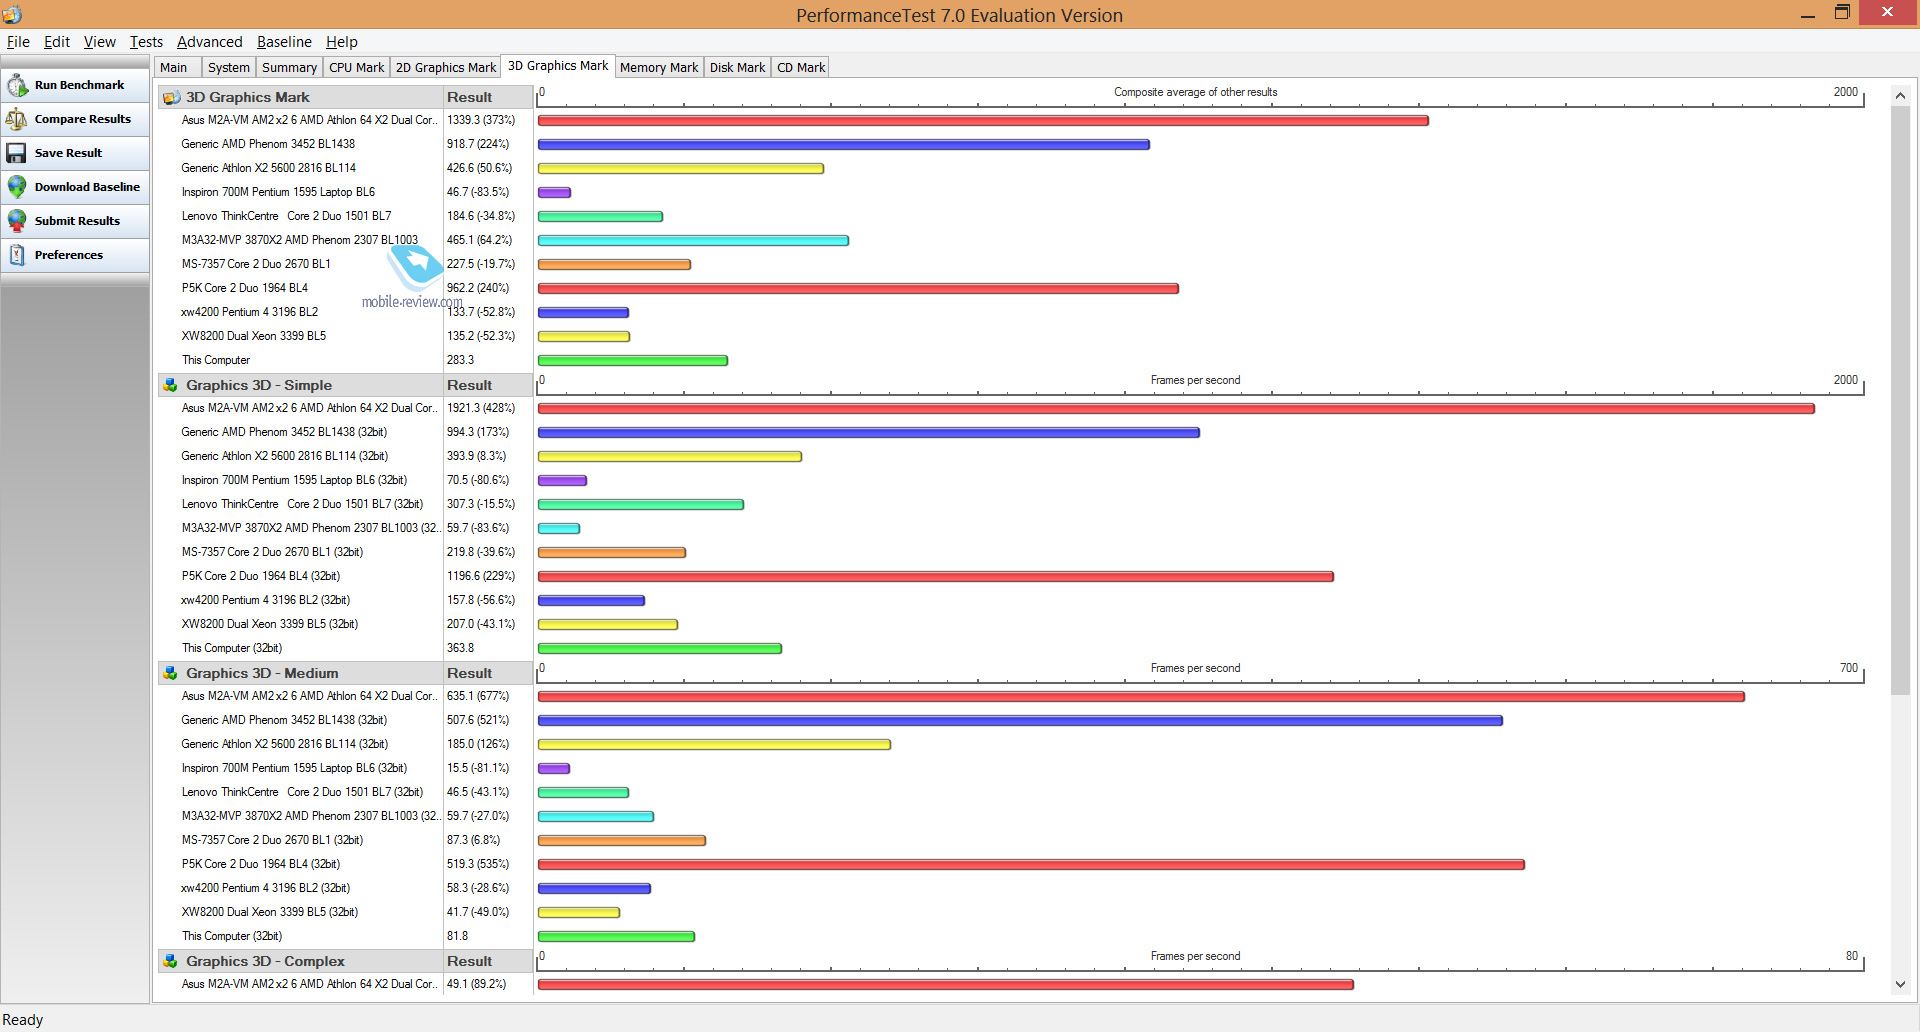Click the blue Generic AMD Phenom bar in Graphics 3D - Simple

tap(869, 432)
